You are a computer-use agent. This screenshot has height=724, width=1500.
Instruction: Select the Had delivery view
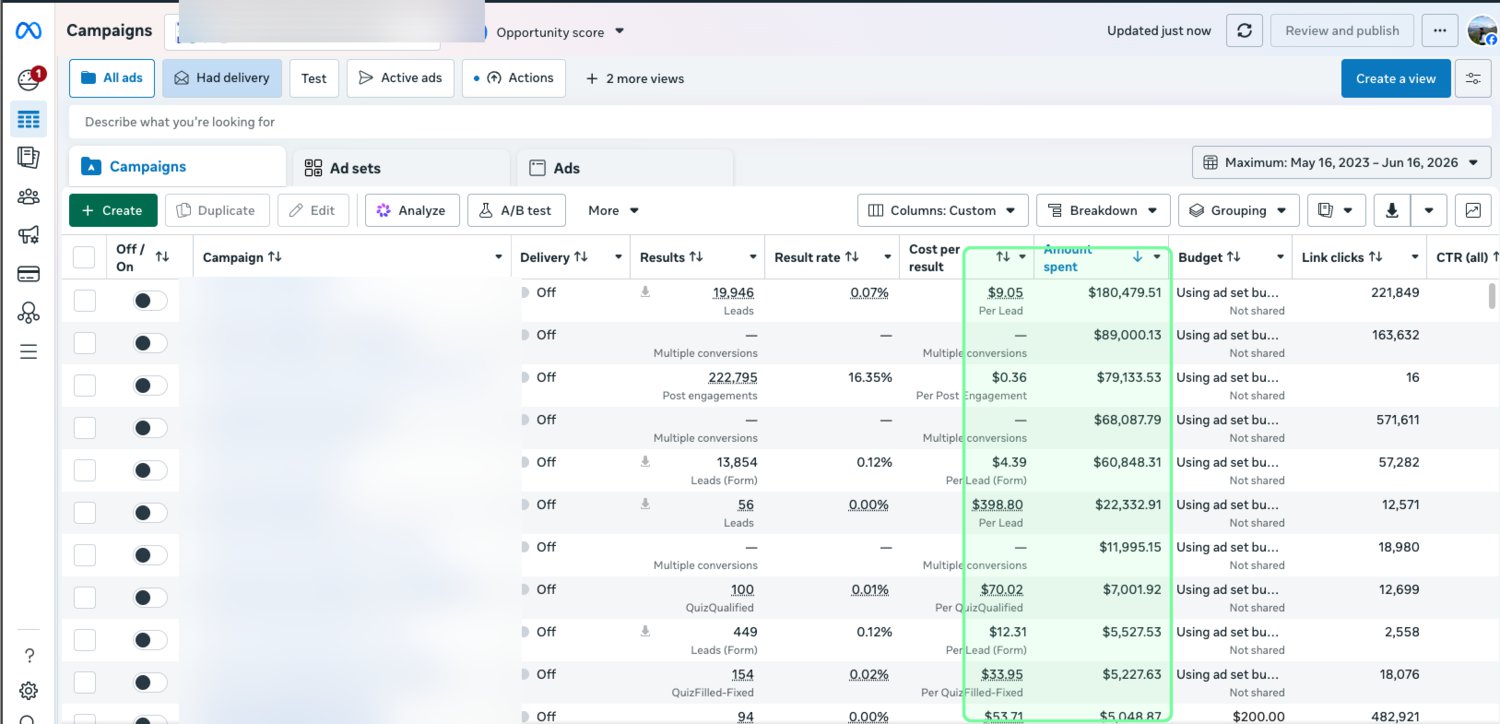click(x=222, y=78)
